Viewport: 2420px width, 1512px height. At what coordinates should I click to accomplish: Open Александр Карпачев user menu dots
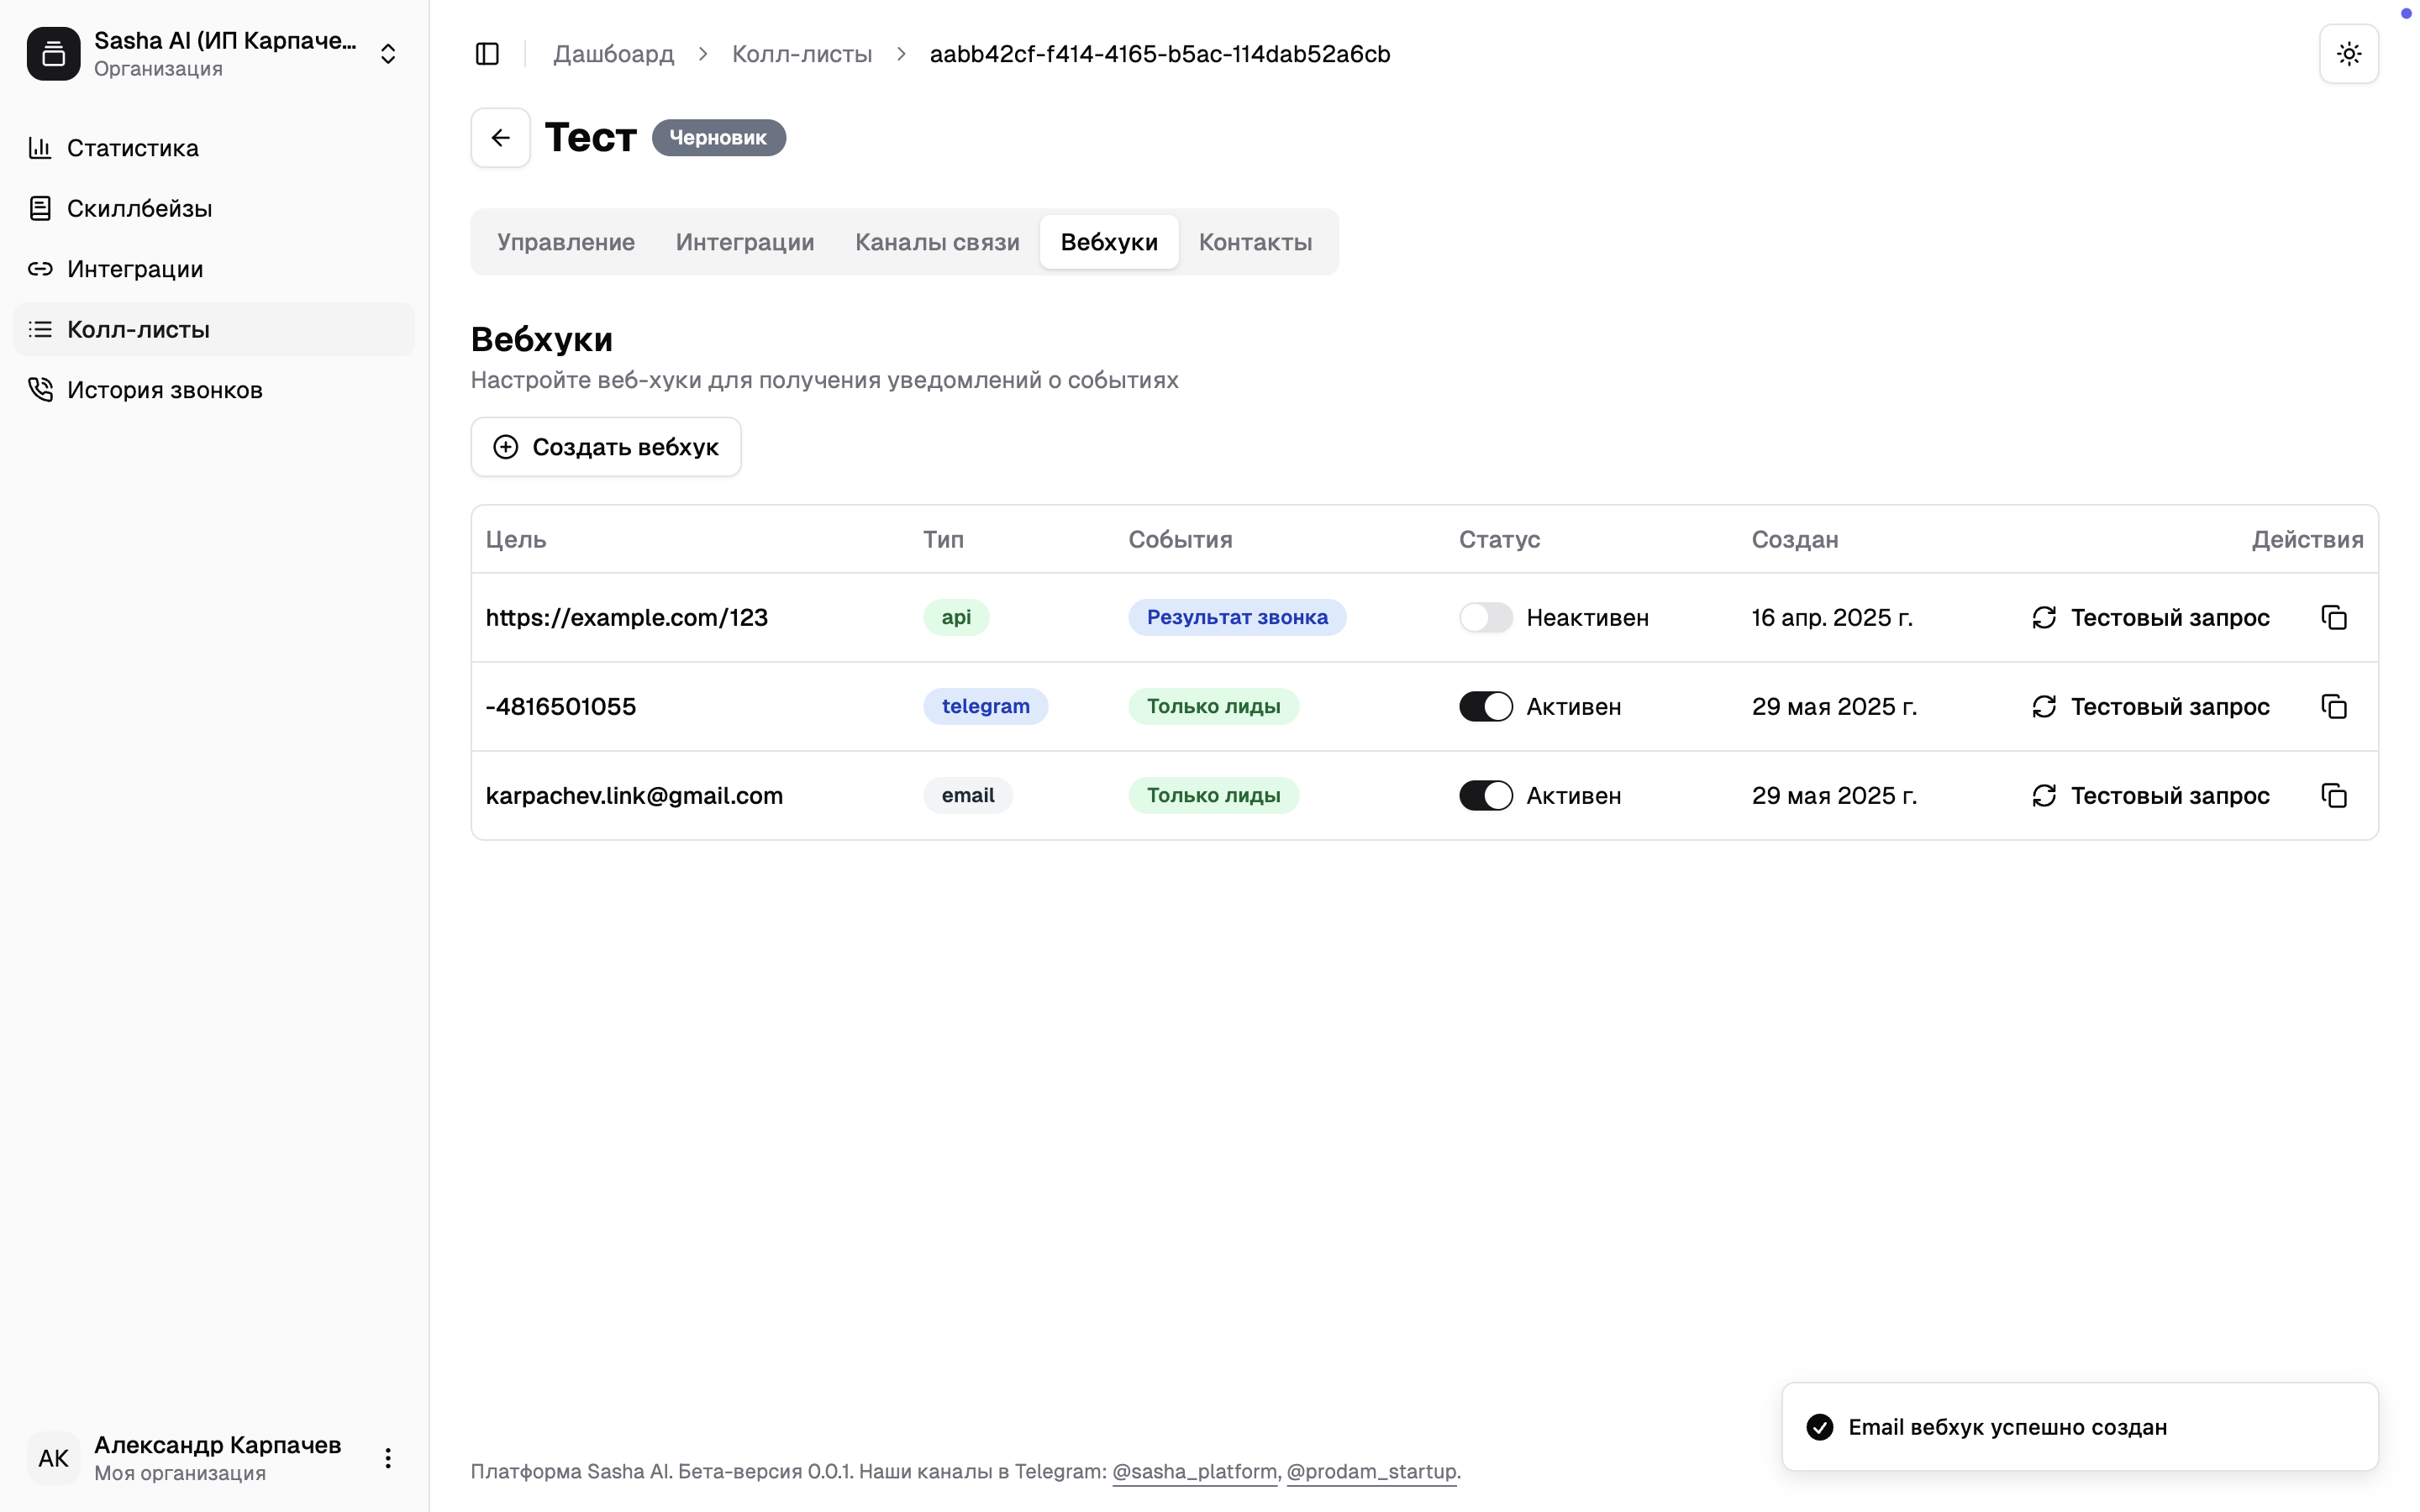coord(388,1458)
